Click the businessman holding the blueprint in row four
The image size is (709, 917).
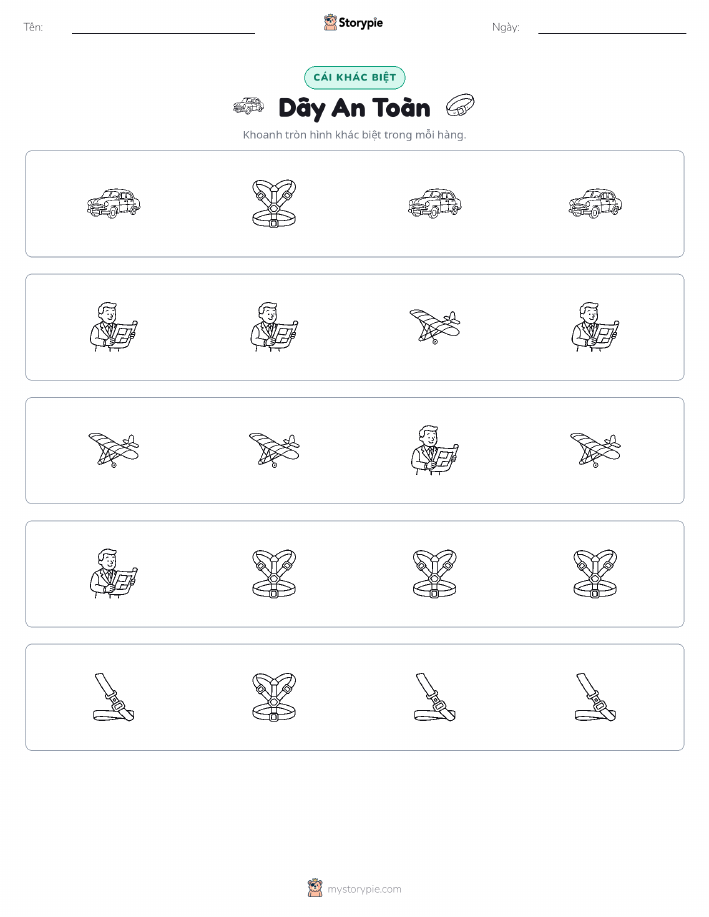pyautogui.click(x=113, y=574)
